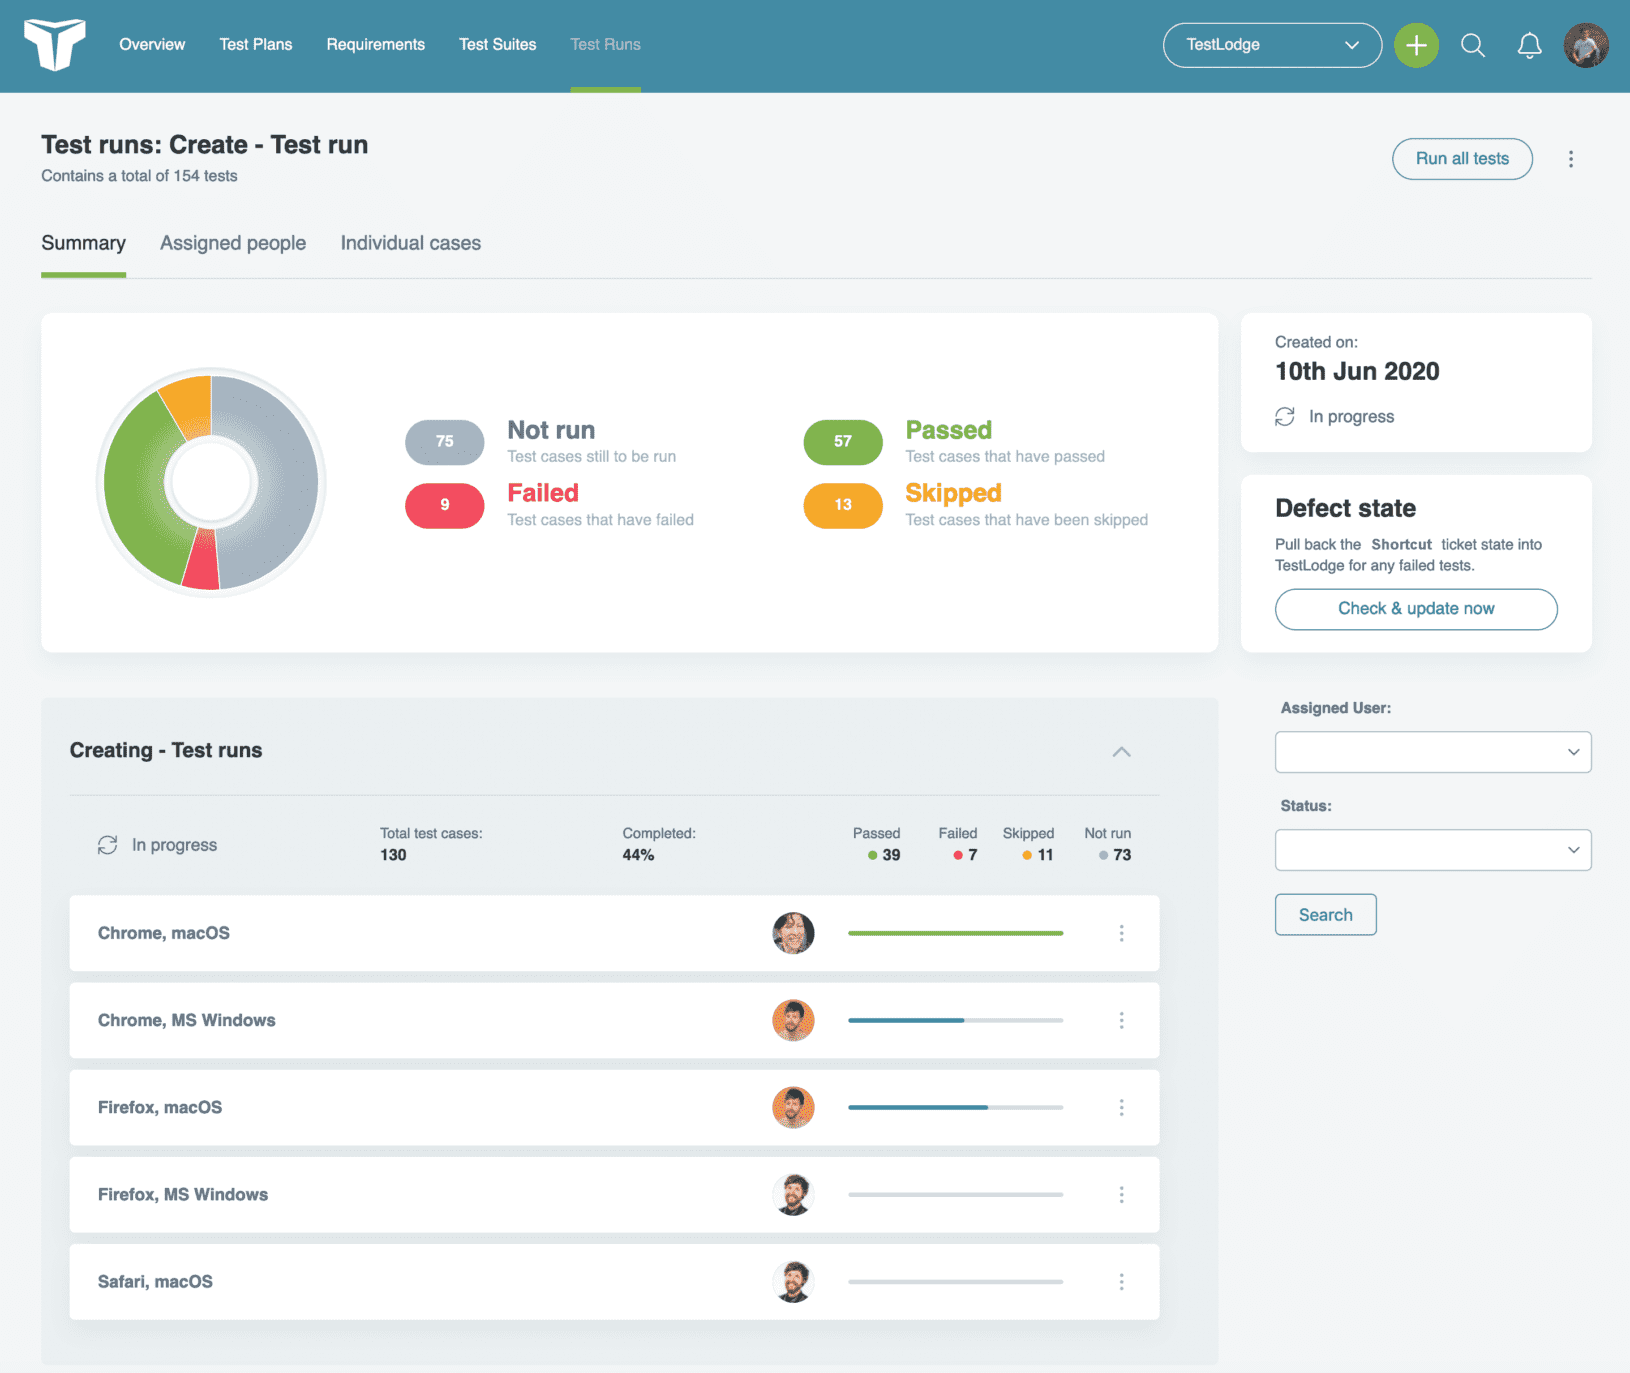The width and height of the screenshot is (1630, 1373).
Task: Switch to the Assigned people tab
Action: pyautogui.click(x=233, y=243)
